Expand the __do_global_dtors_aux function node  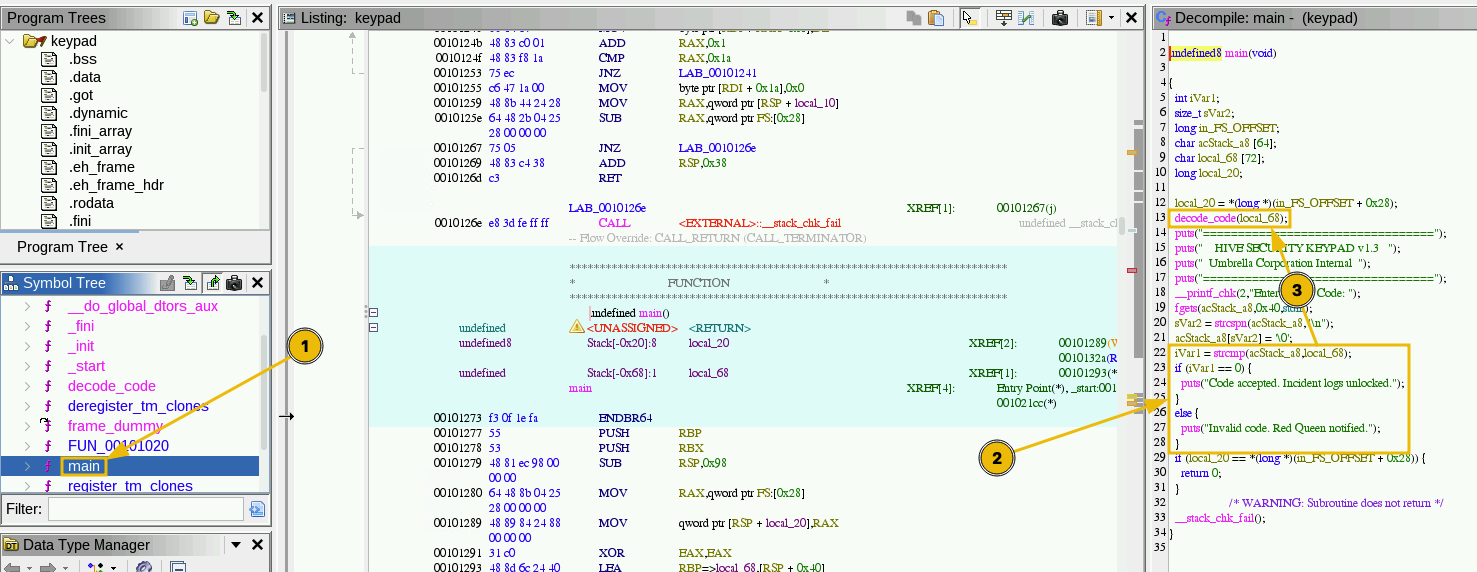(x=27, y=306)
